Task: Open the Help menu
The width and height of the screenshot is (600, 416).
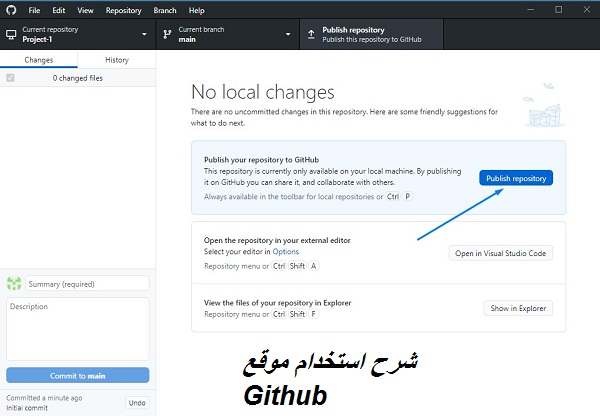Action: coord(196,10)
